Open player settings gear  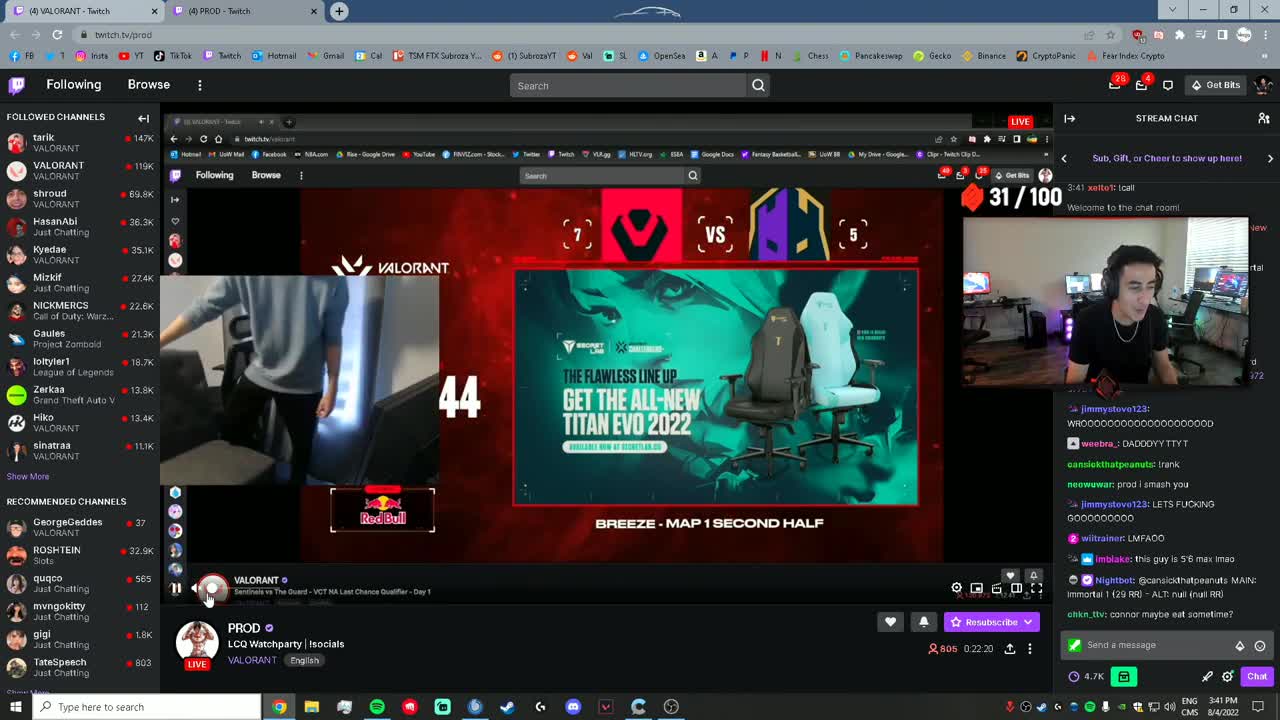click(956, 588)
